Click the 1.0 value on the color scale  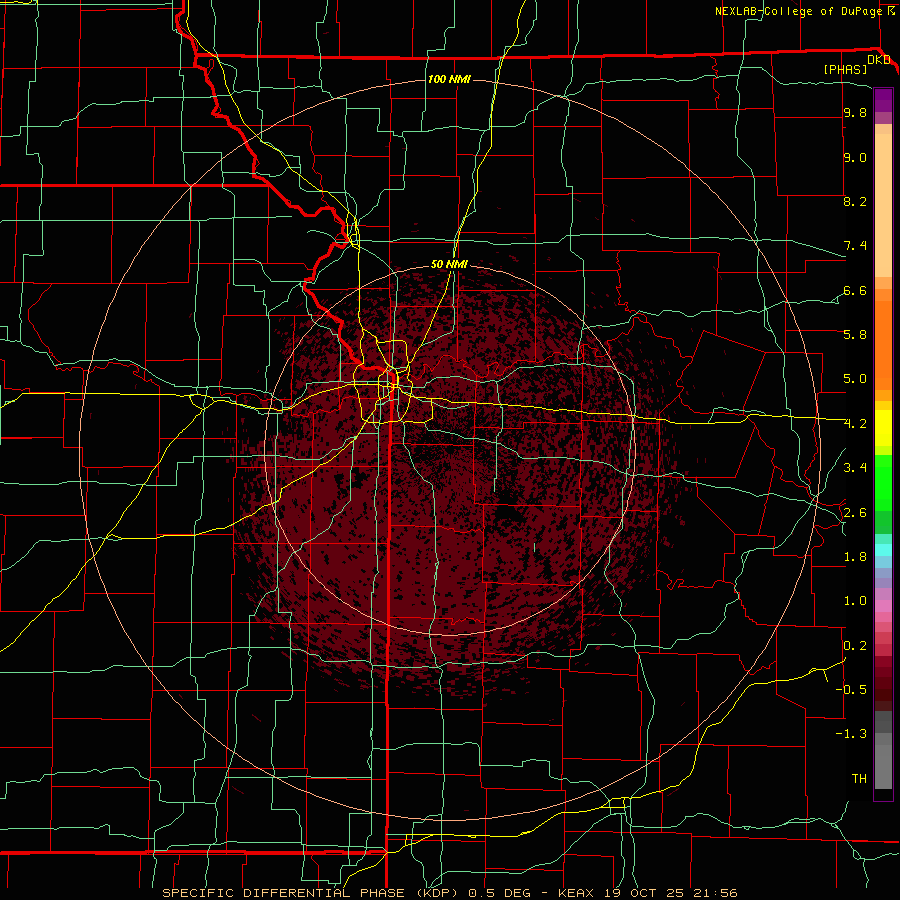tap(855, 600)
